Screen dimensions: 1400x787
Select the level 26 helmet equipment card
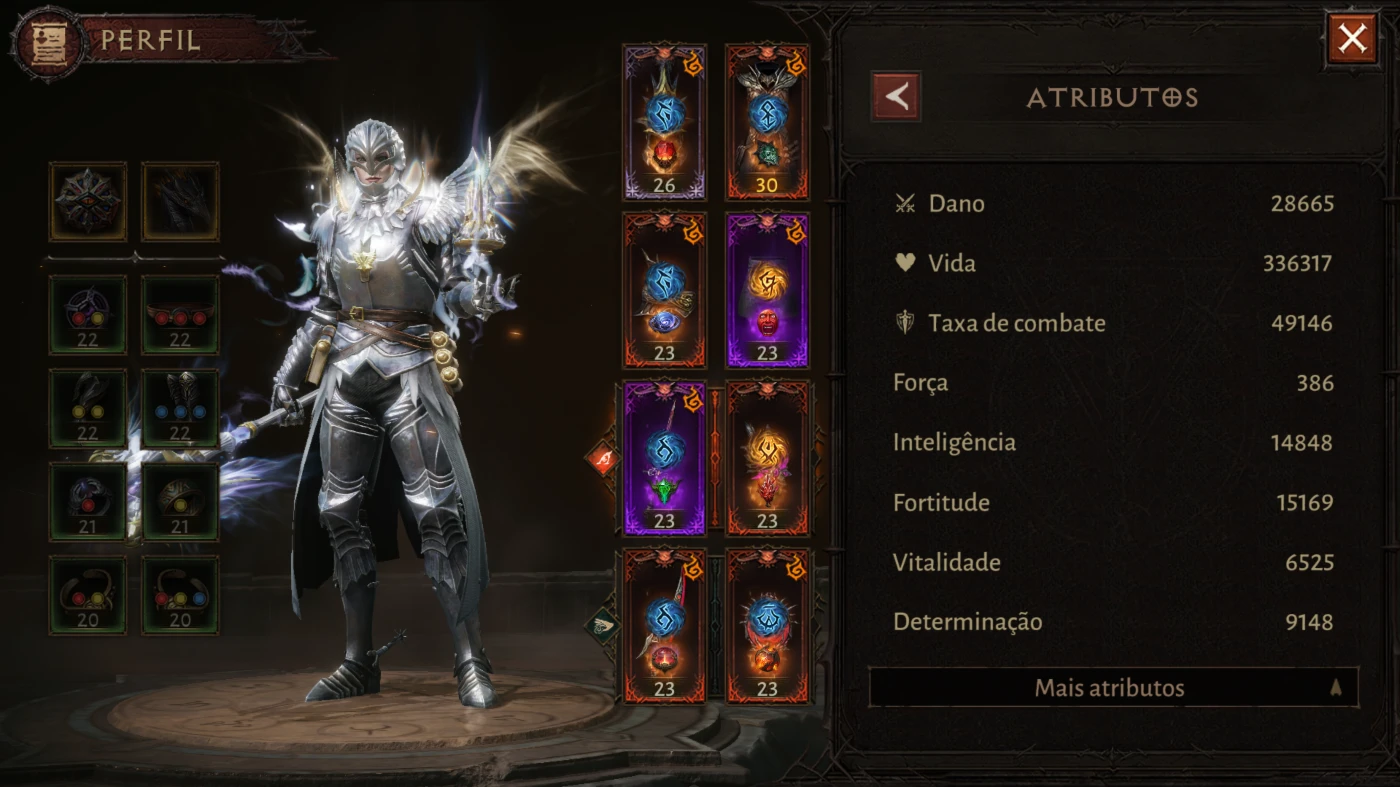(x=665, y=121)
